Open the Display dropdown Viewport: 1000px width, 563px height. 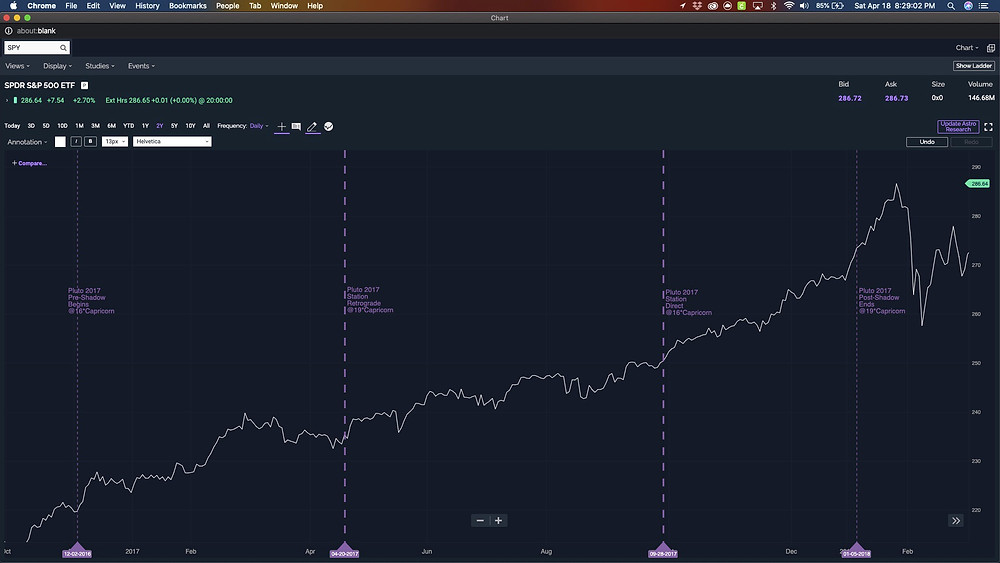[57, 66]
